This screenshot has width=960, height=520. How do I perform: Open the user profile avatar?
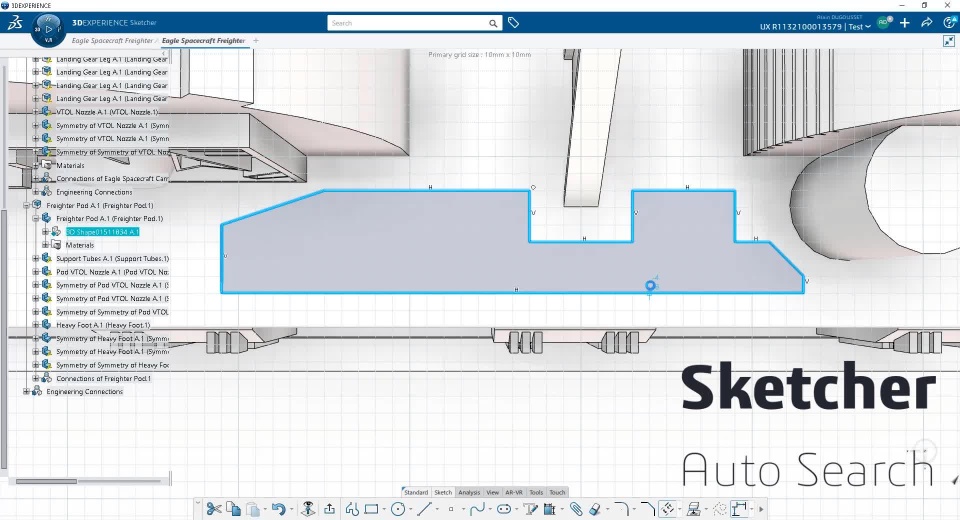(883, 23)
